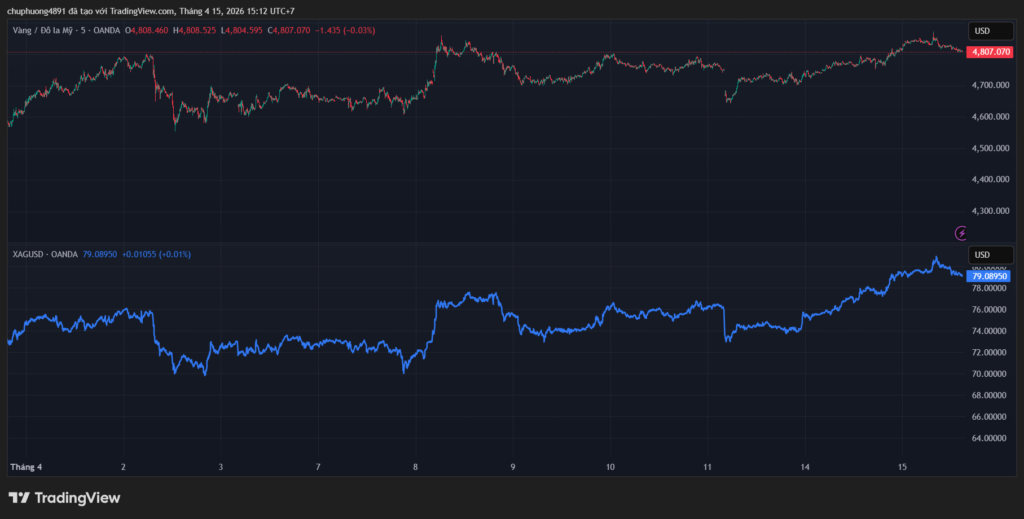The height and width of the screenshot is (519, 1024).
Task: Click the Tháng 4 date label on time axis
Action: click(x=26, y=467)
